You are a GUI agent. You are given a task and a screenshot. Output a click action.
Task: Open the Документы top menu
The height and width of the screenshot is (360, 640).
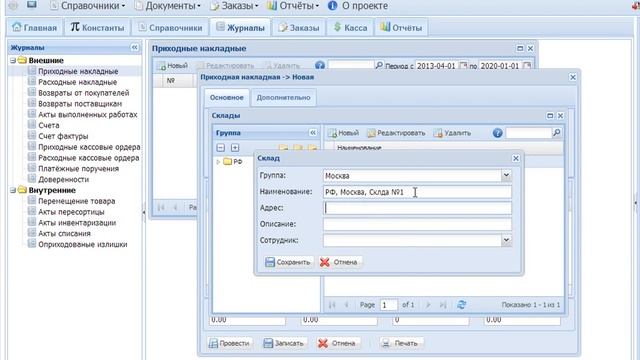click(x=168, y=6)
